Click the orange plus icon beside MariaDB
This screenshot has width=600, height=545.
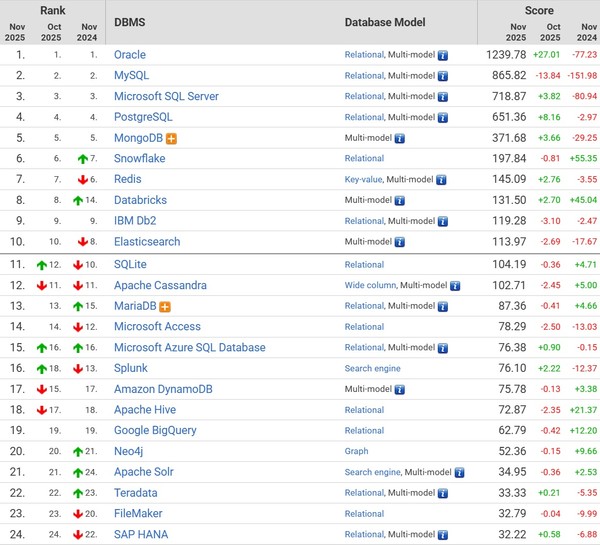tap(165, 306)
